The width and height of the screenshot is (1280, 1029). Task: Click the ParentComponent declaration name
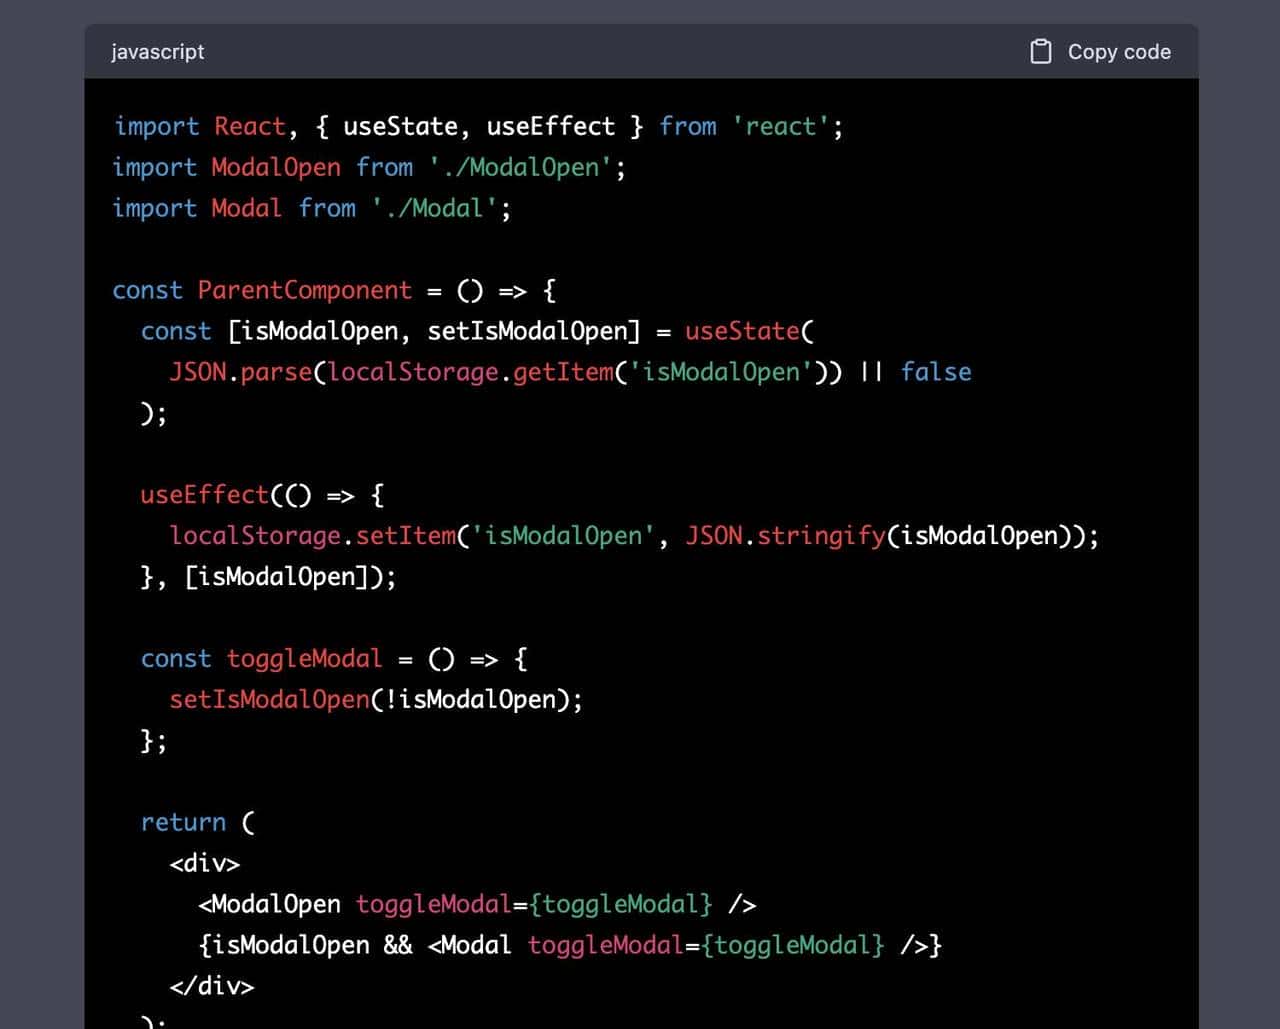[304, 291]
